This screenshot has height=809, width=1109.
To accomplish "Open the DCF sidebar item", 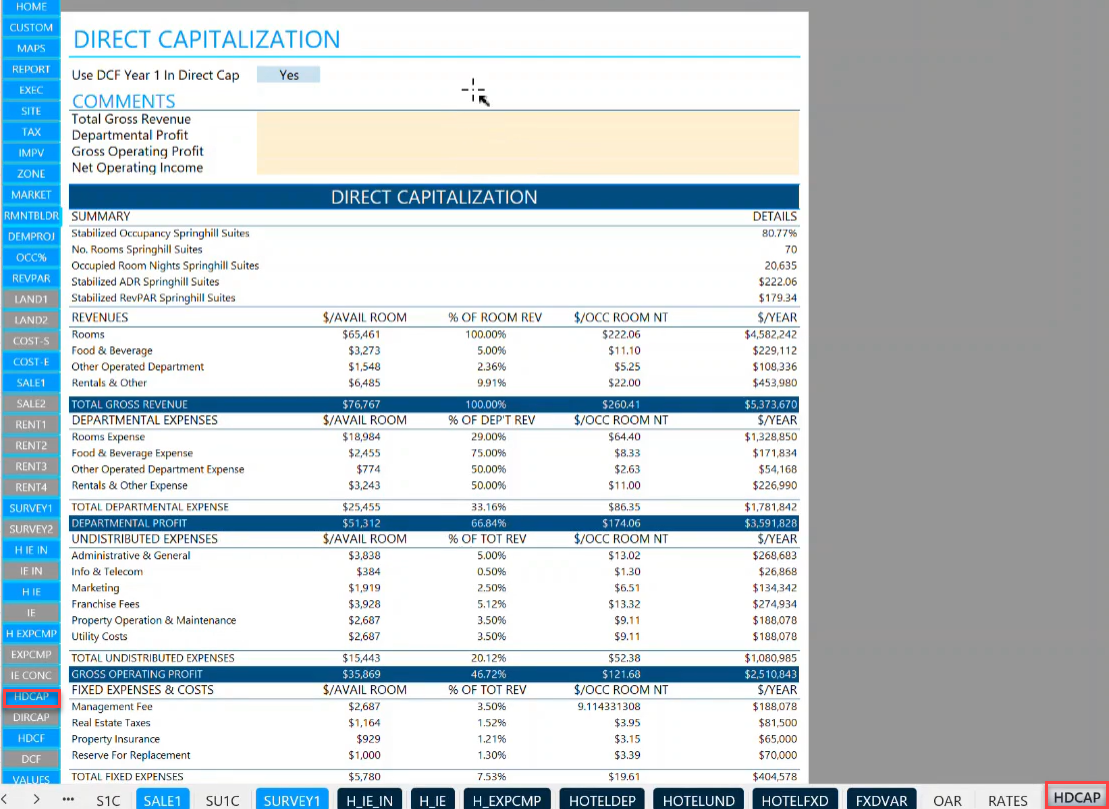I will coord(30,758).
